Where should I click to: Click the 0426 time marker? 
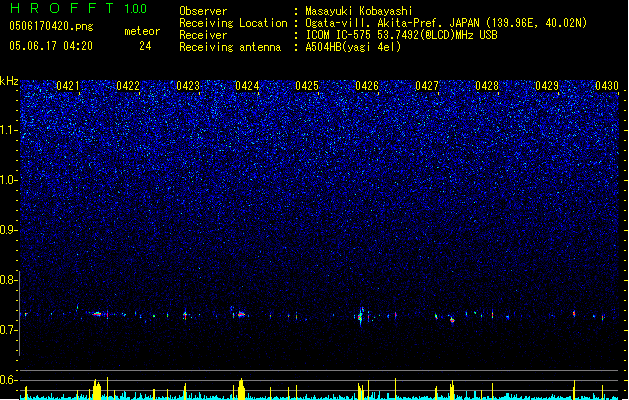coord(367,86)
